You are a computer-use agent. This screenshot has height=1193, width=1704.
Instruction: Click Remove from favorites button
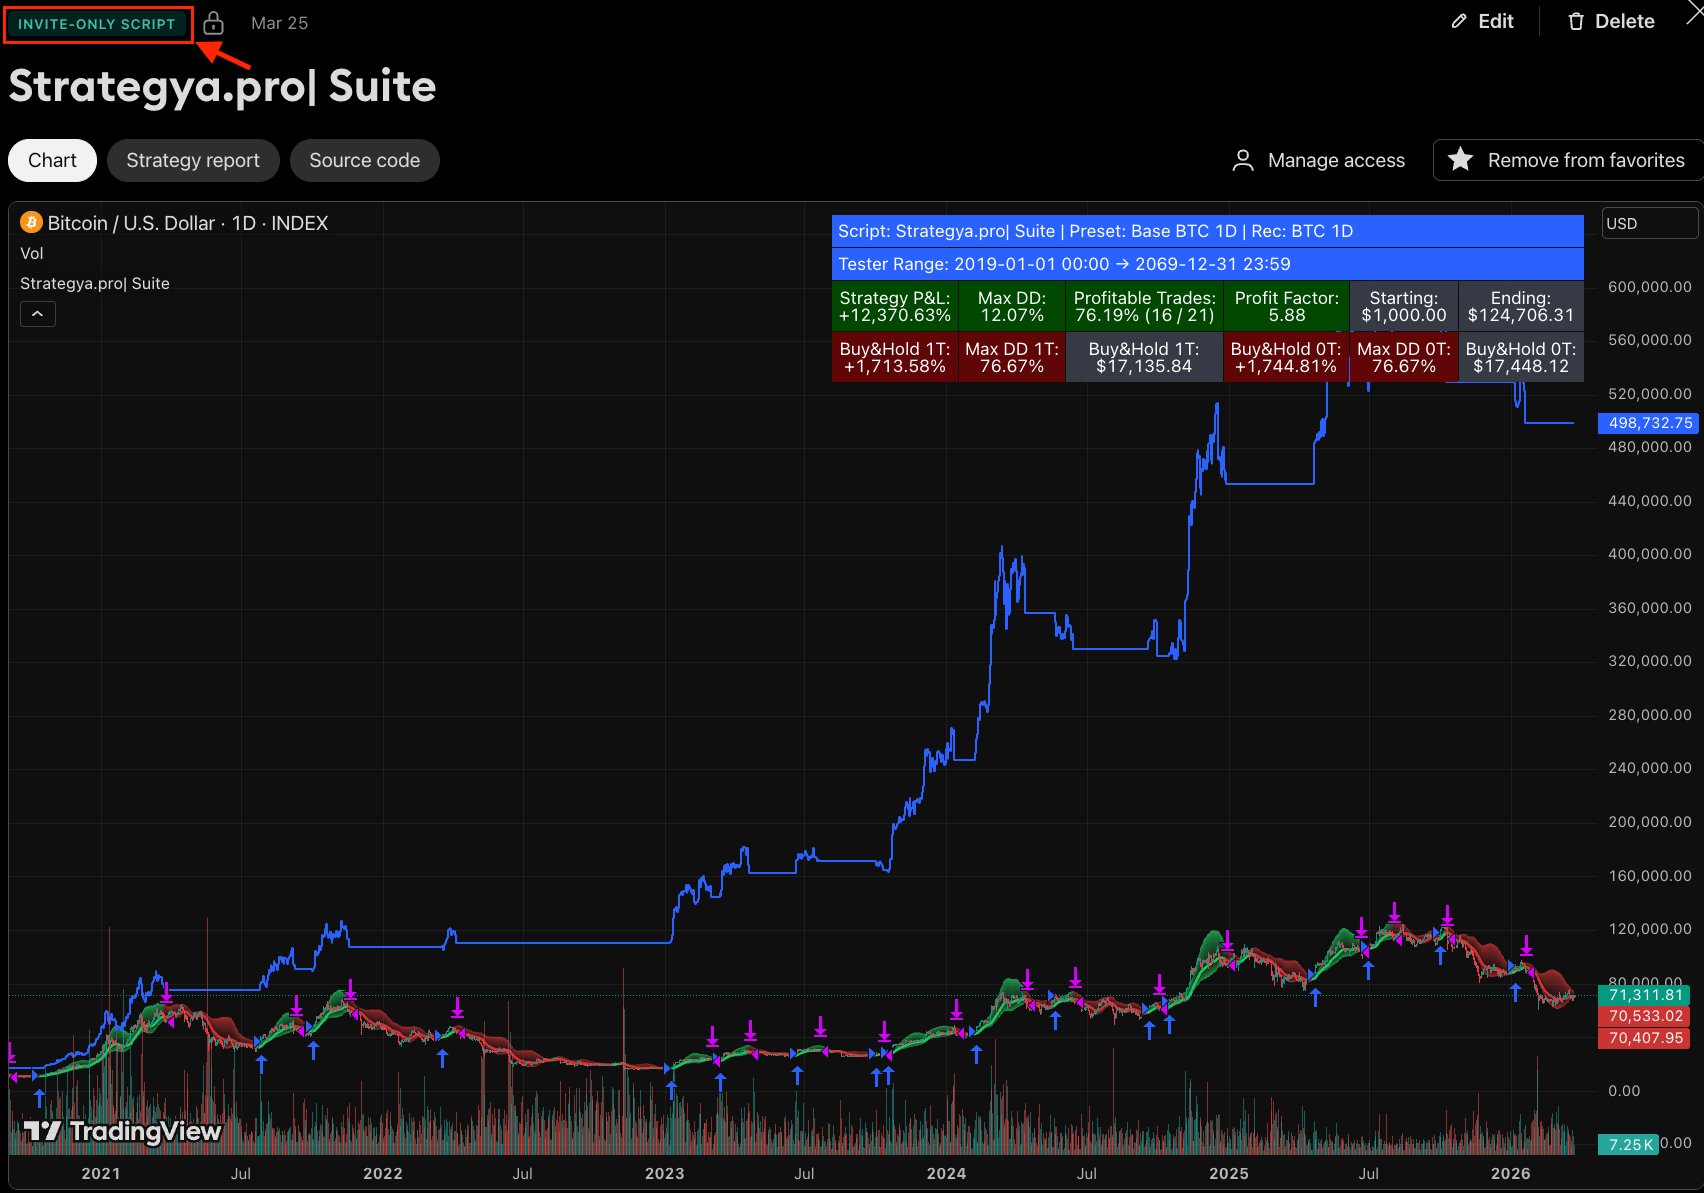coord(1567,160)
